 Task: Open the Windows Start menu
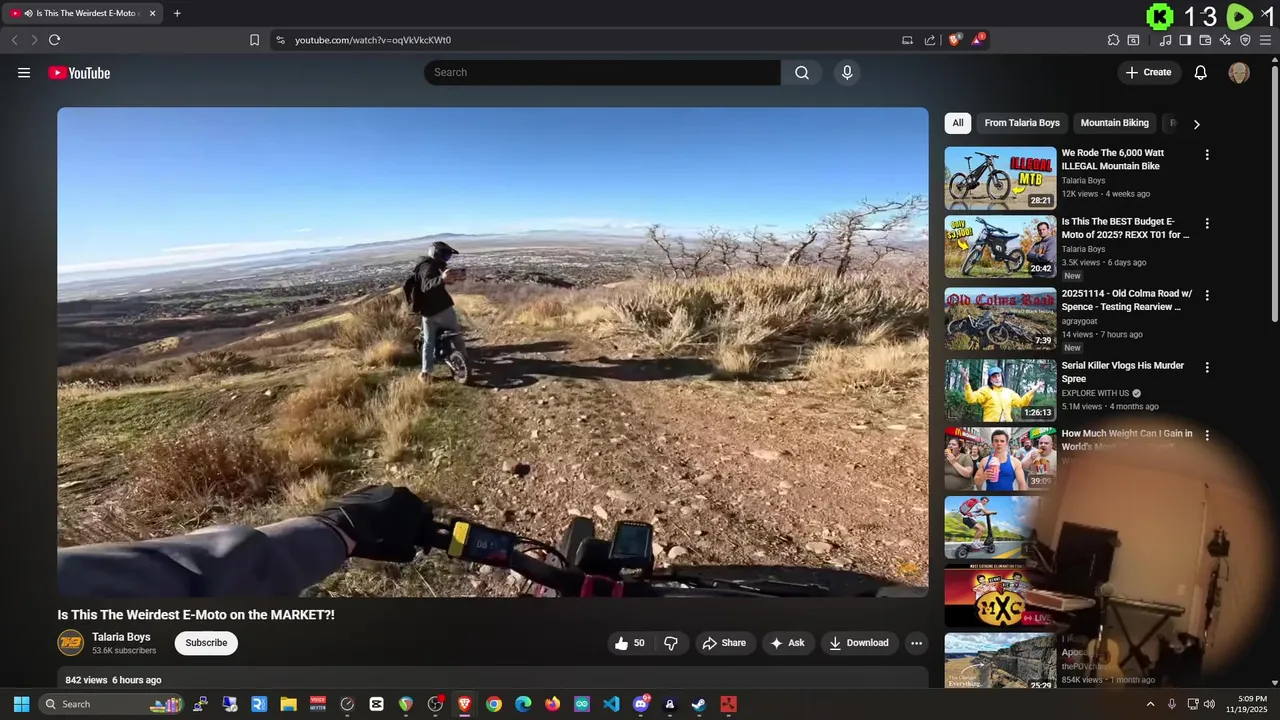click(21, 704)
